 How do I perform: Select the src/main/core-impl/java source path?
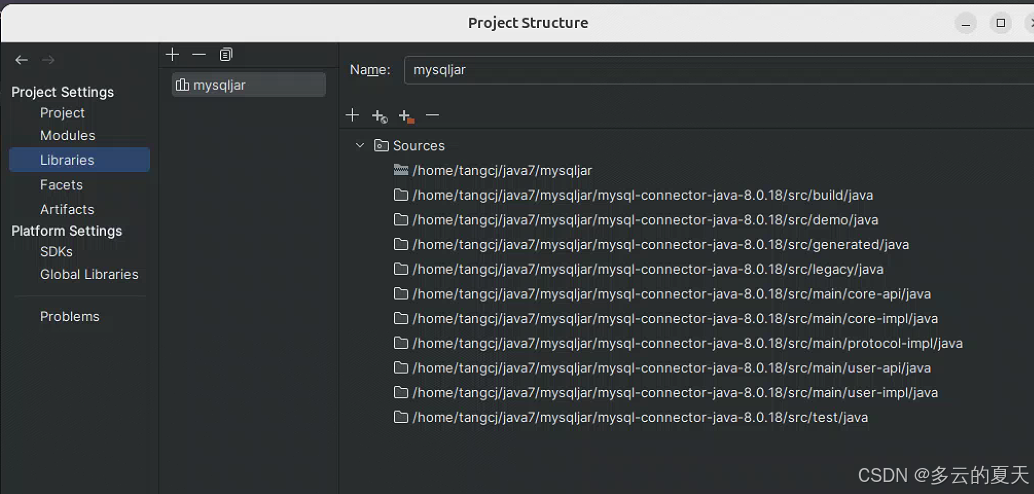click(x=675, y=319)
